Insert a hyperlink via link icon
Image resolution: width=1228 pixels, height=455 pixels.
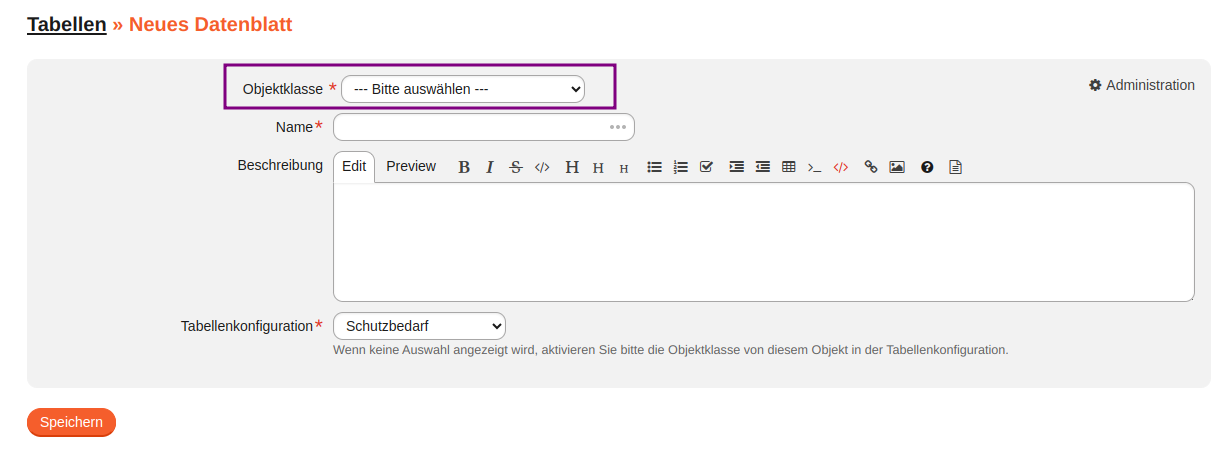pos(870,167)
